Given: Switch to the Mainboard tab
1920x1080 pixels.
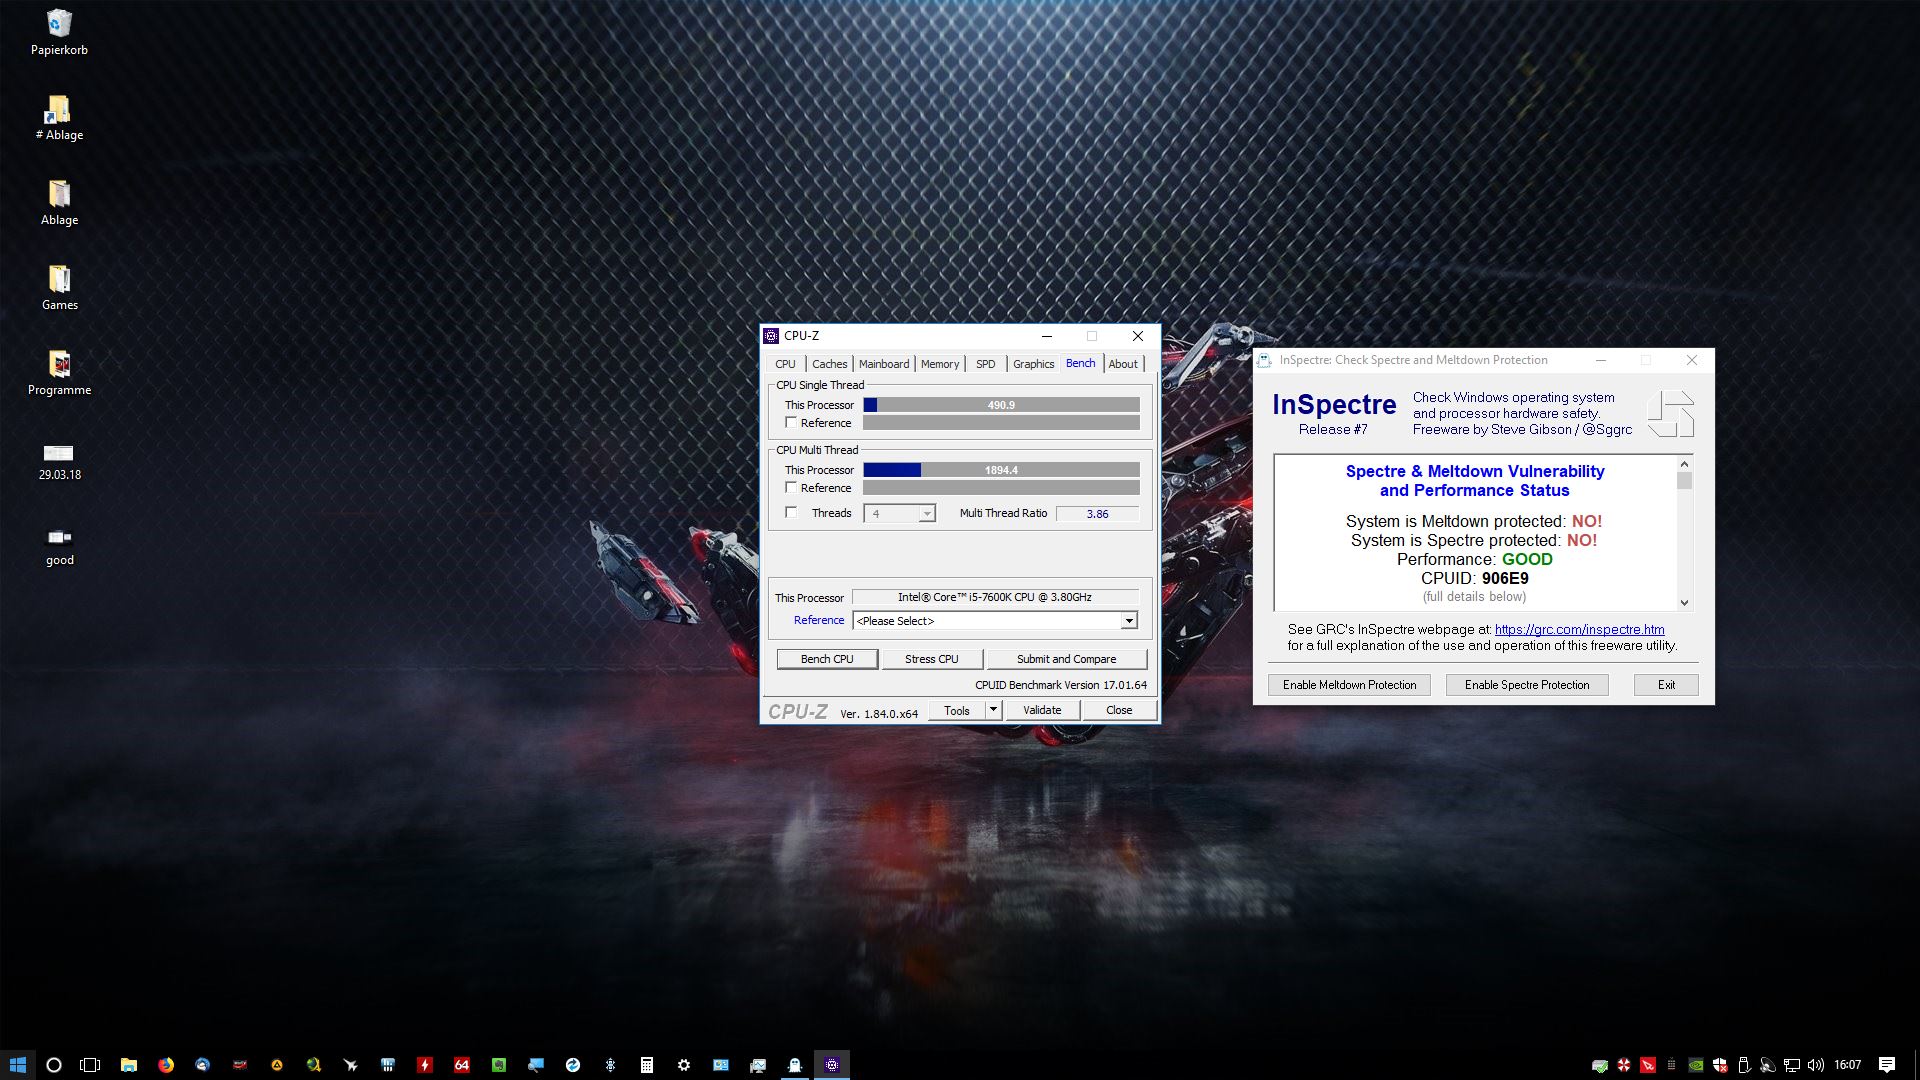Looking at the screenshot, I should [x=884, y=364].
